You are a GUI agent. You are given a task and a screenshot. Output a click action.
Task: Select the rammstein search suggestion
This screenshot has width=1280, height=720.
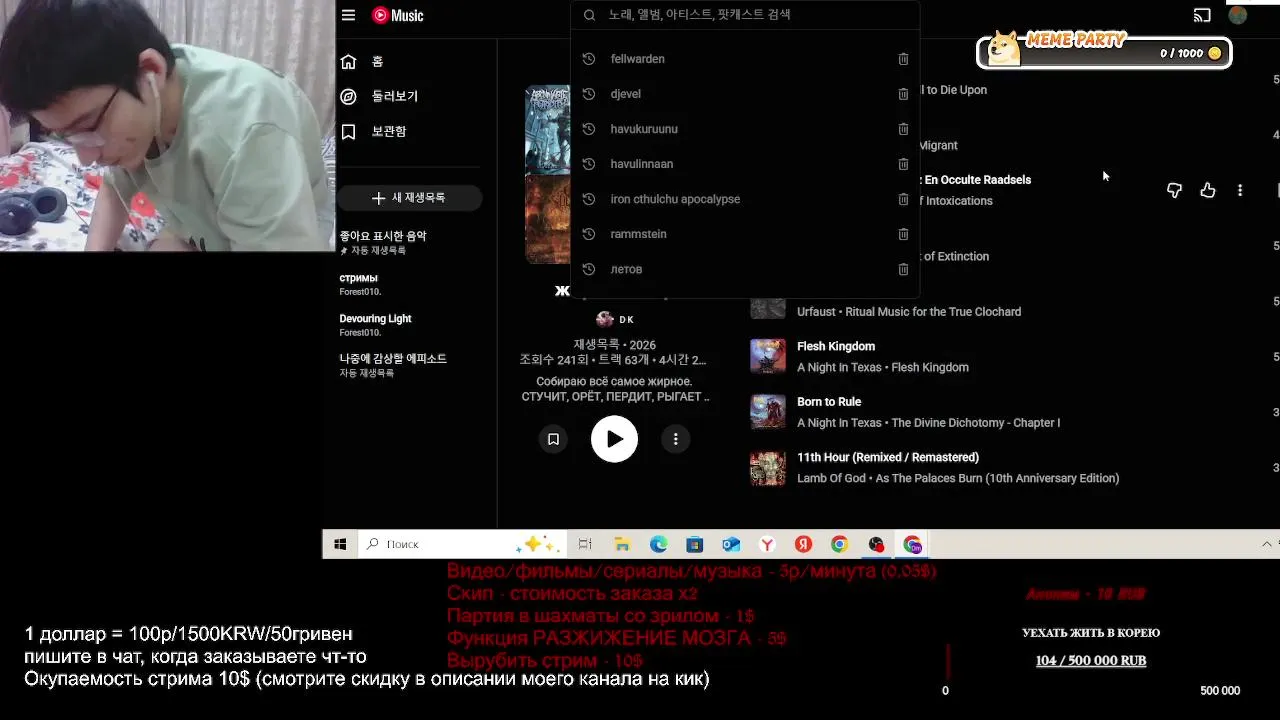coord(744,234)
